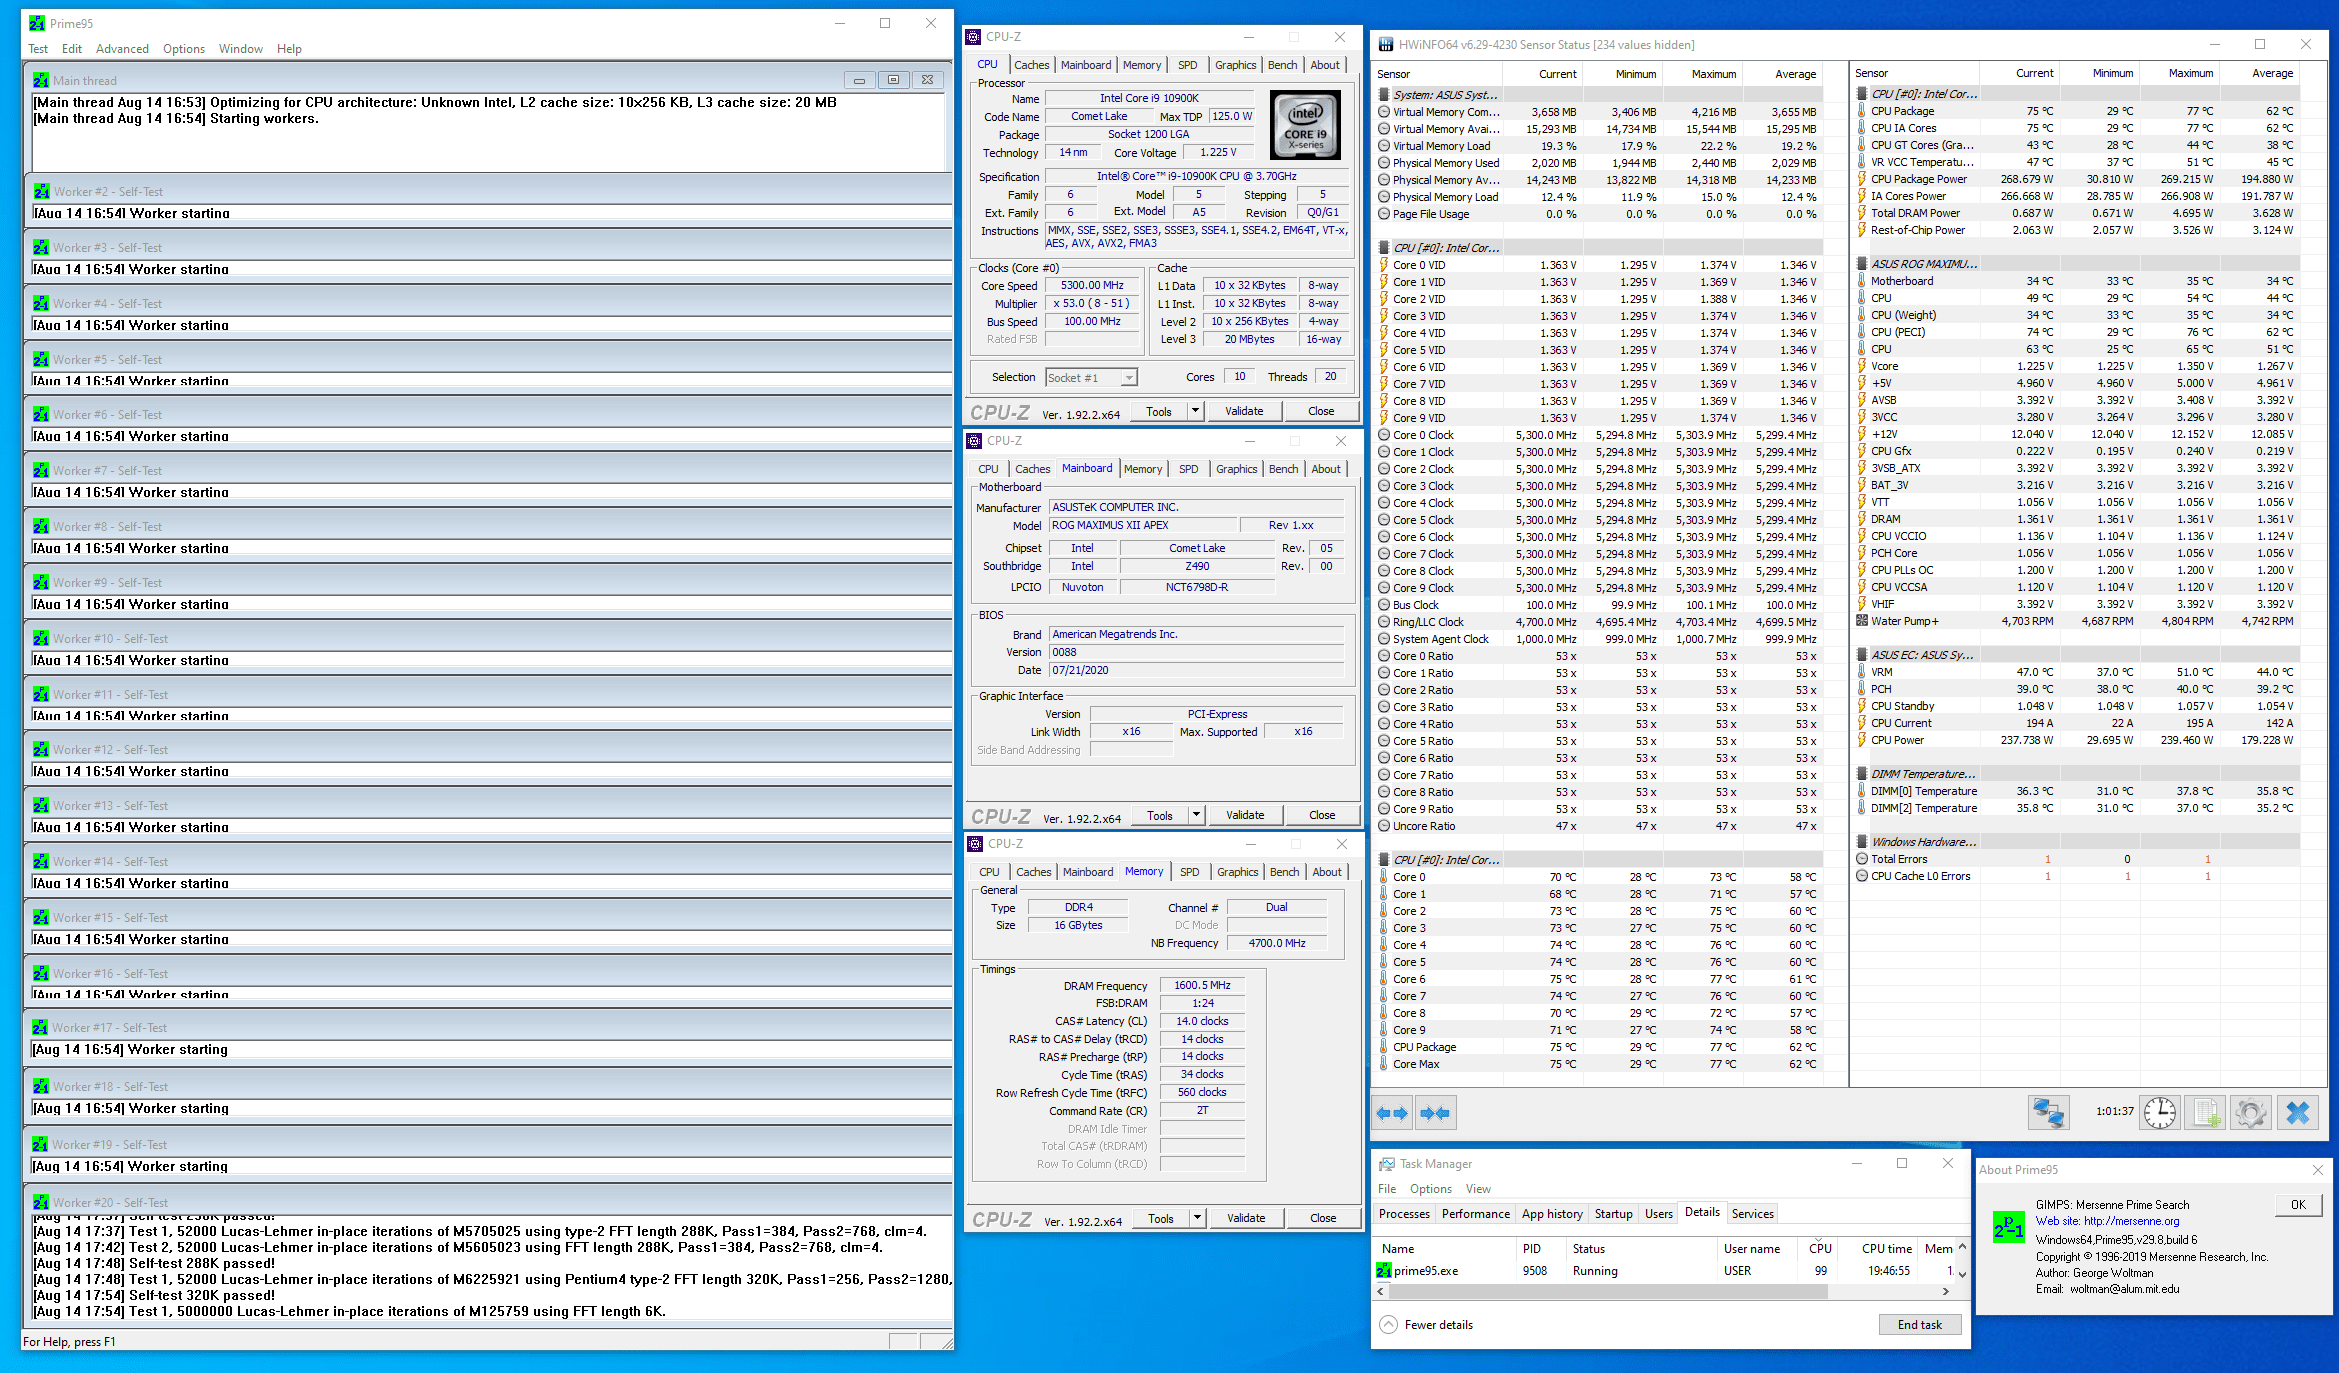Viewport: 2339px width, 1373px height.
Task: Open the Window menu in Prime95
Action: click(241, 49)
